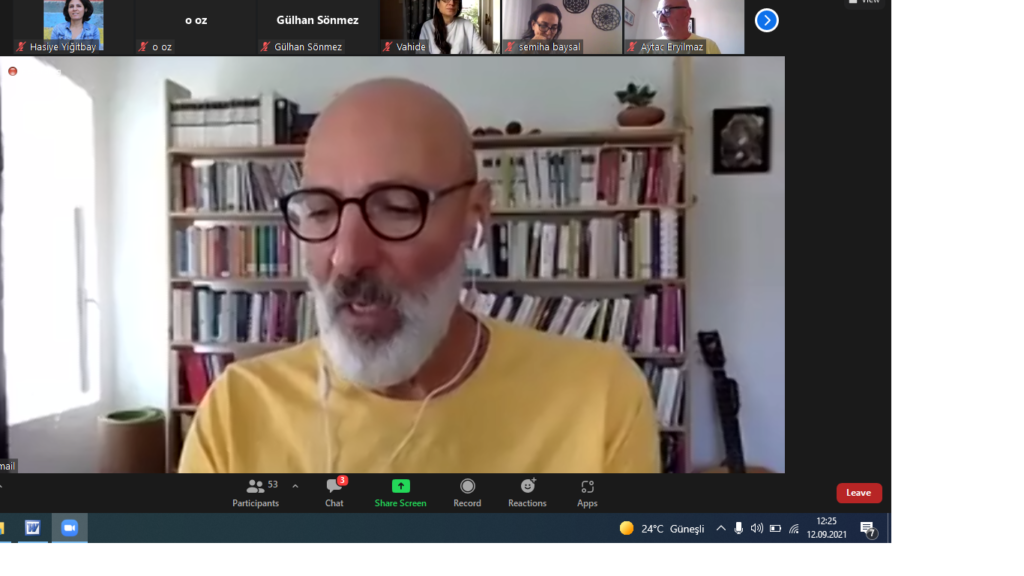Show next participants with the blue arrow
The image size is (1024, 576).
[x=767, y=20]
